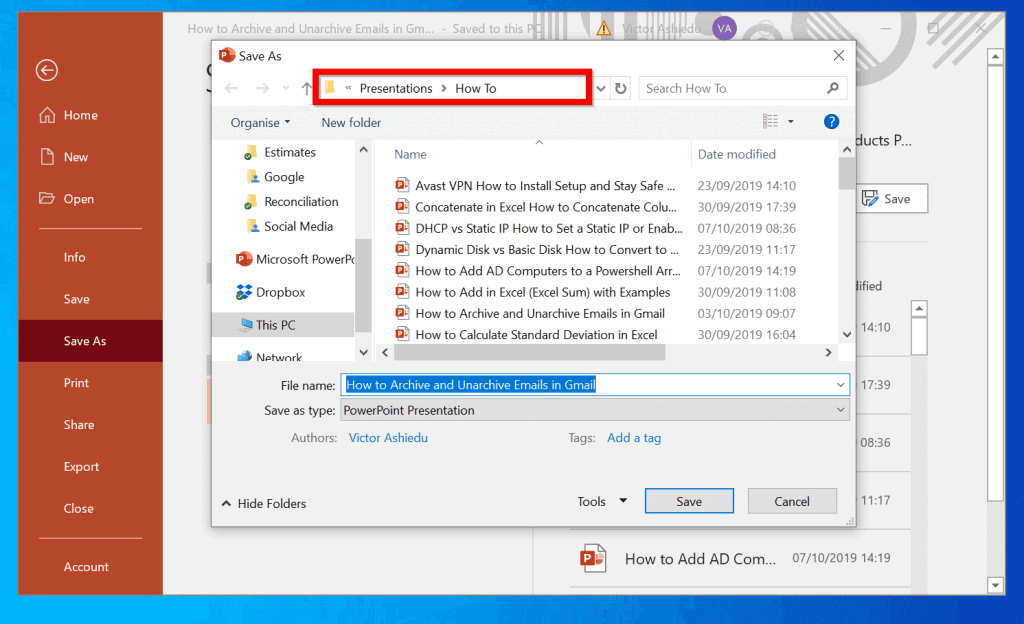Click the file list vertical scrollbar down arrow

point(847,334)
